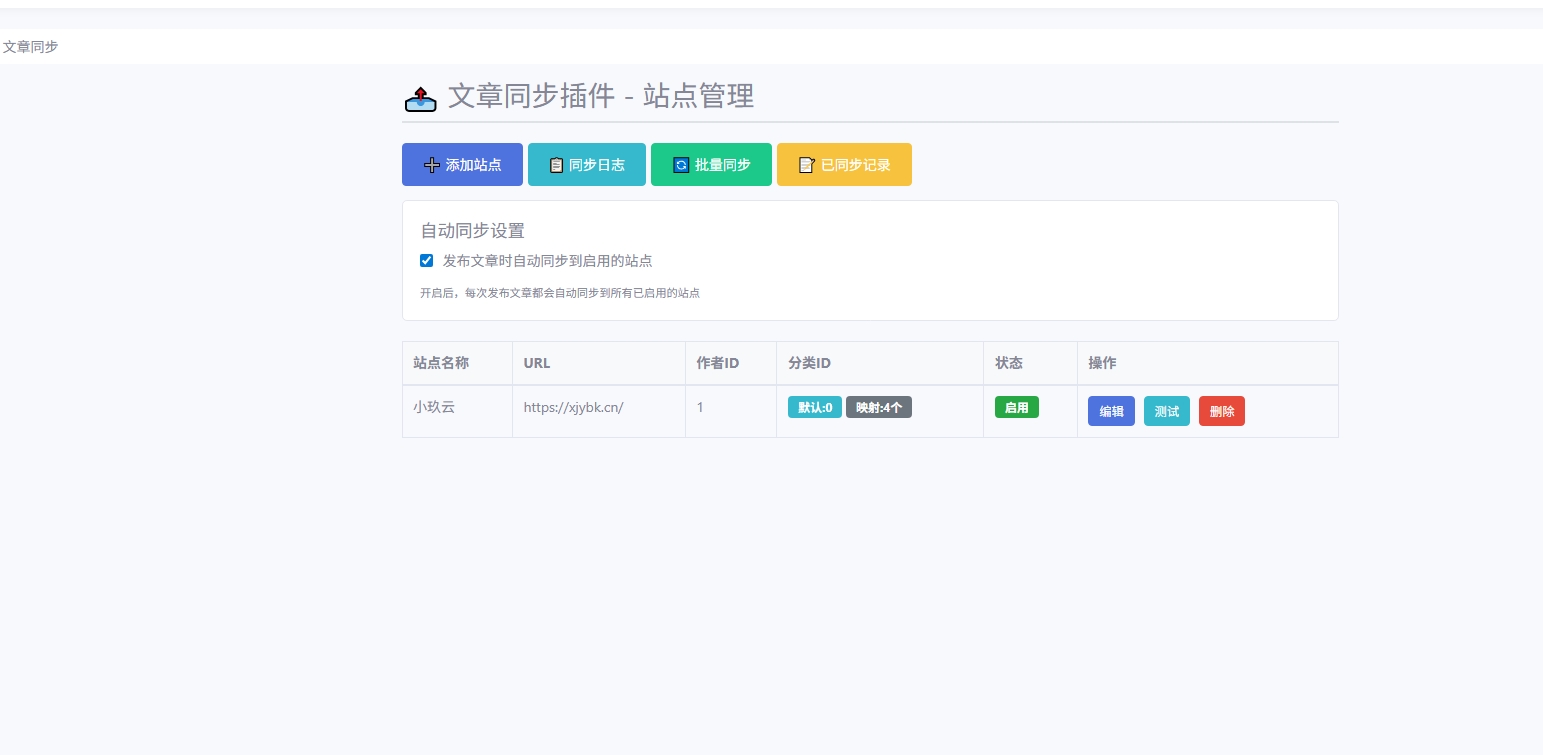Screen dimensions: 1543x755
Task: Click the sync icon on 批量同步 button
Action: [681, 164]
